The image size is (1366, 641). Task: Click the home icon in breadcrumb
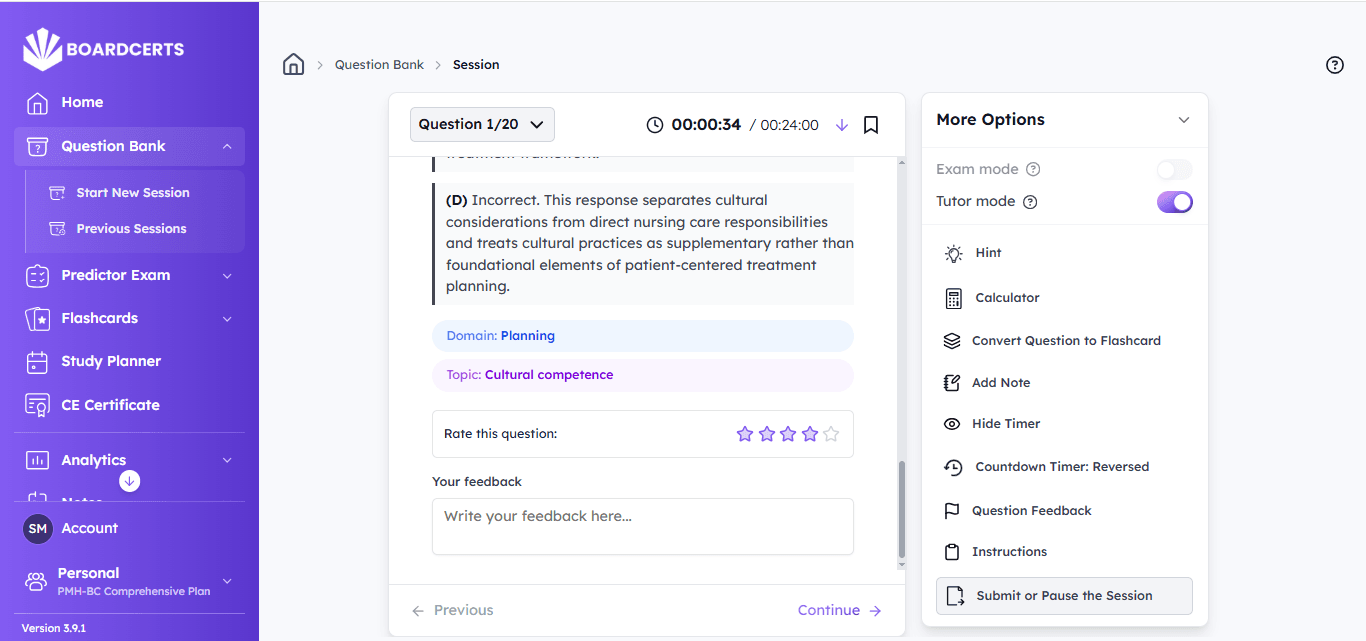pos(293,65)
